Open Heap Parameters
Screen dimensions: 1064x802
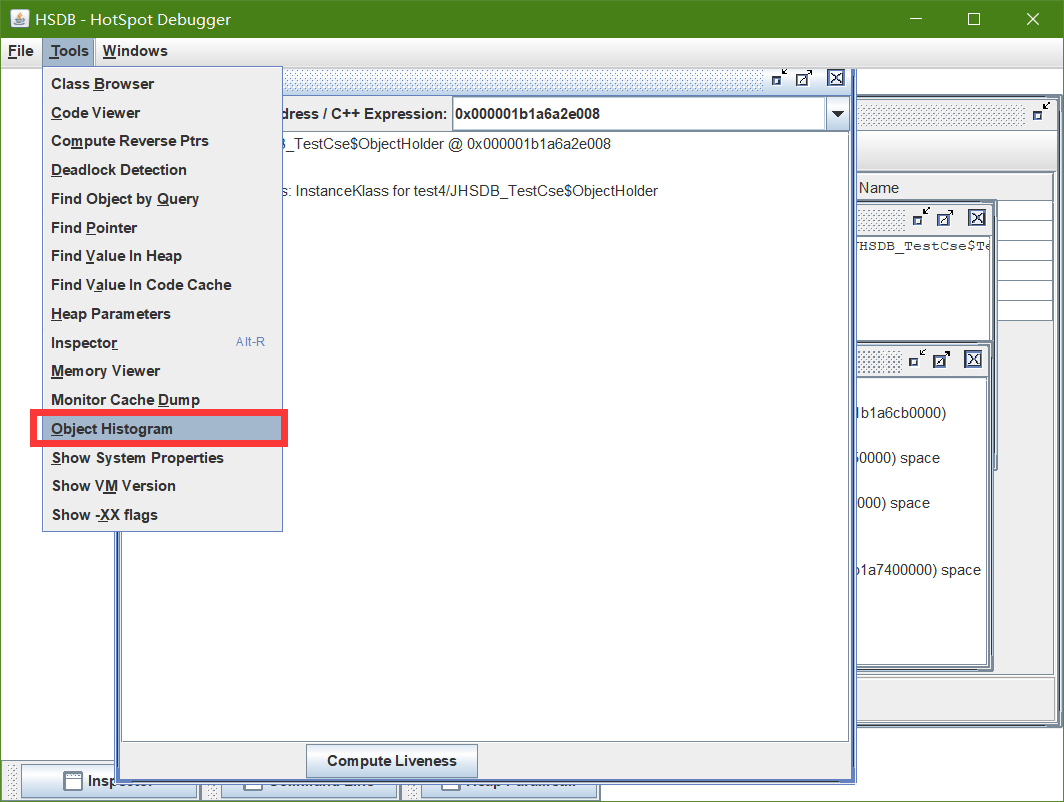(162, 313)
